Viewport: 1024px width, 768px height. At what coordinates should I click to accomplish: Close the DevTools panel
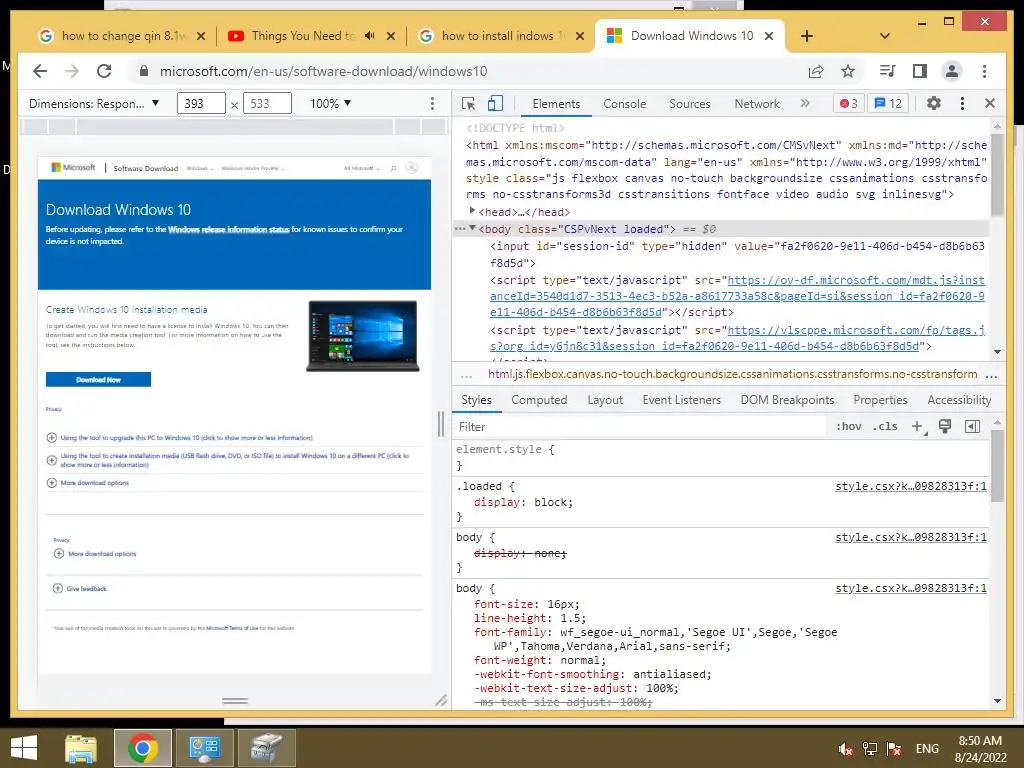[990, 103]
